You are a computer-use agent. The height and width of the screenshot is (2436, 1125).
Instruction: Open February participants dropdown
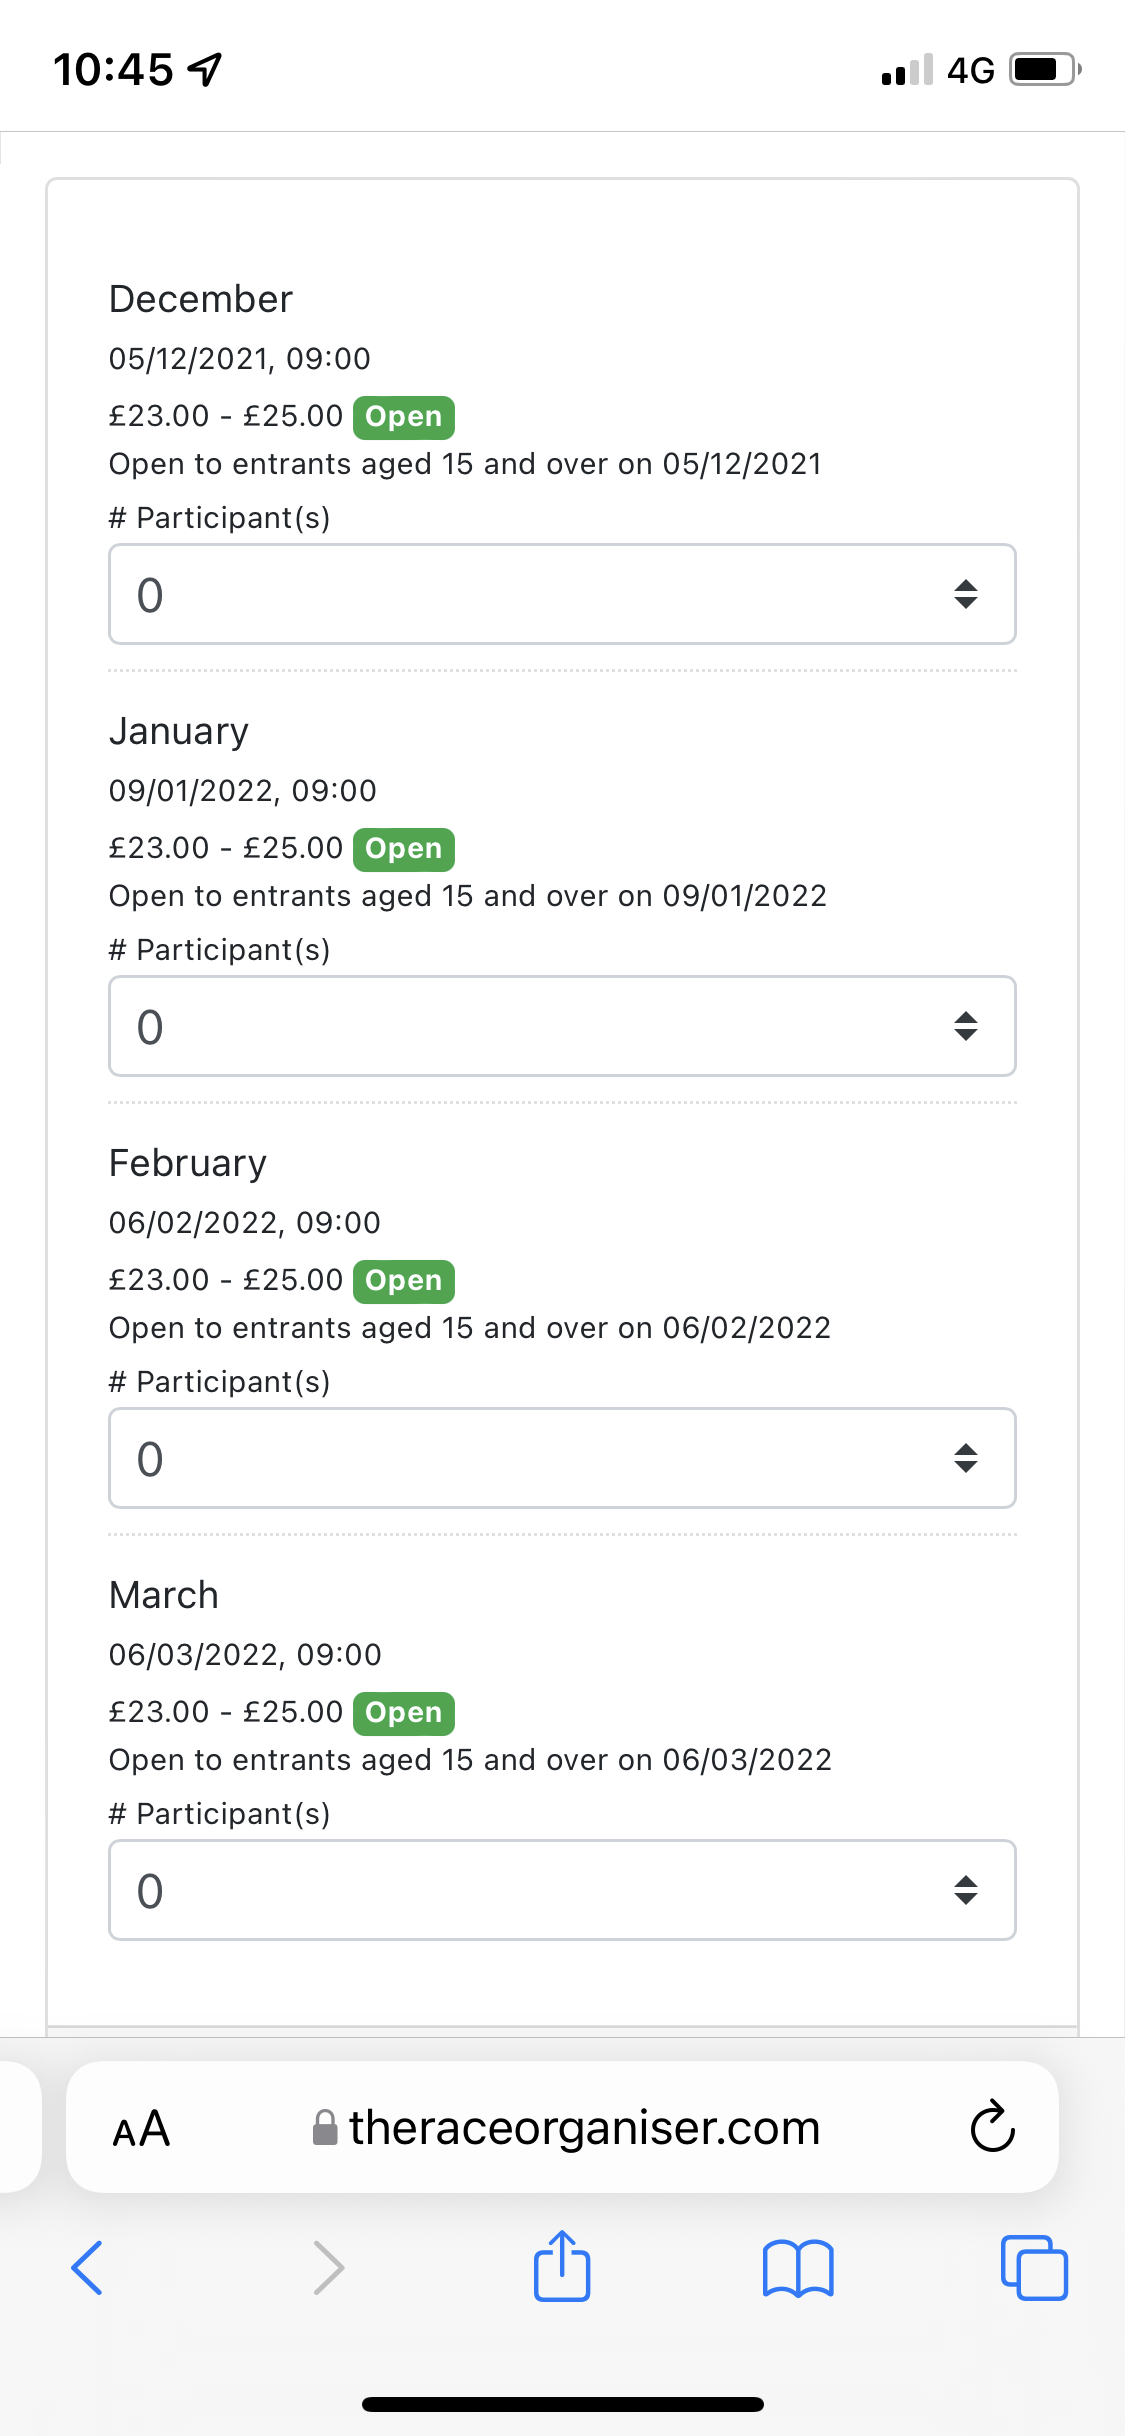562,1458
